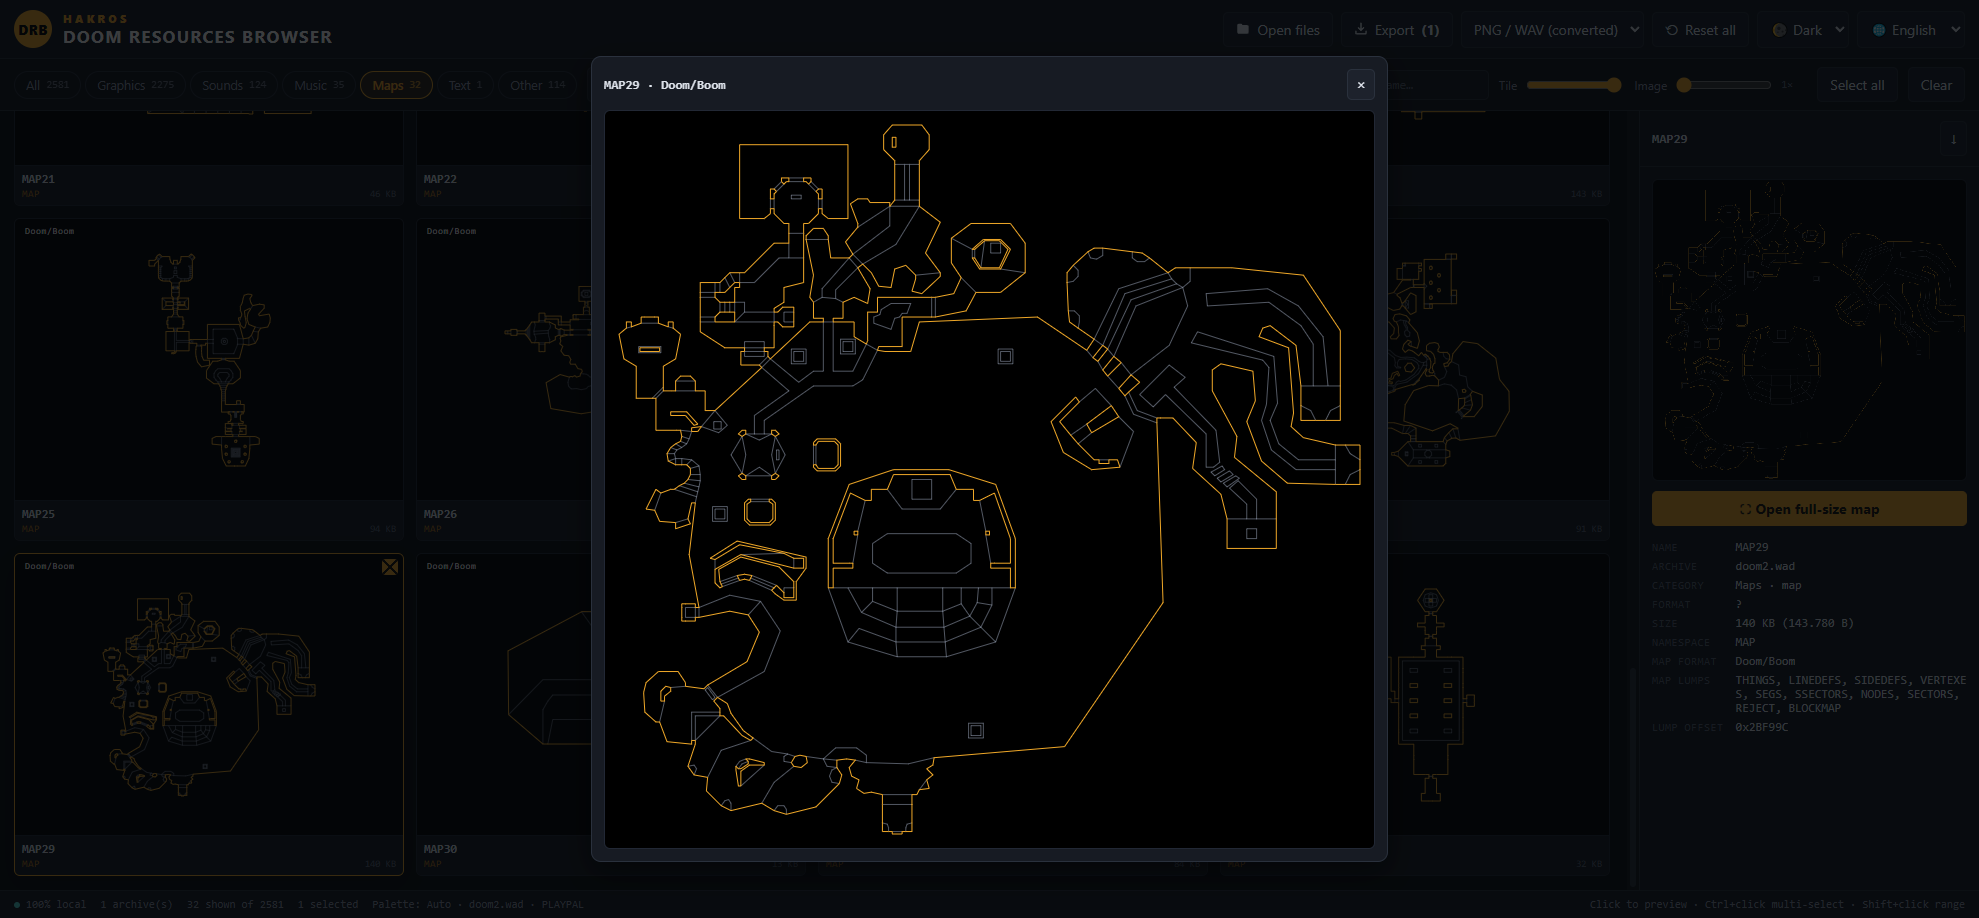This screenshot has height=918, width=1979.
Task: Click the Open files button
Action: pyautogui.click(x=1279, y=30)
